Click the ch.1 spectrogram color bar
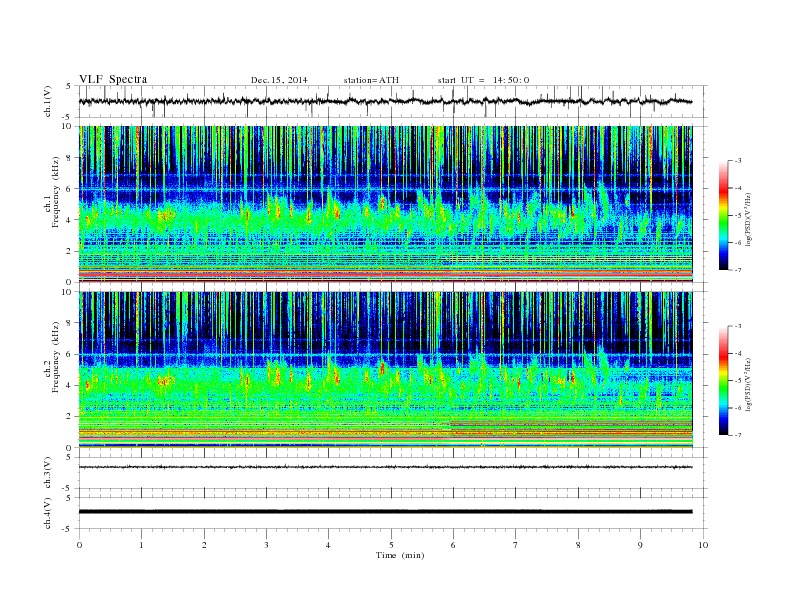792x612 pixels. (x=723, y=215)
